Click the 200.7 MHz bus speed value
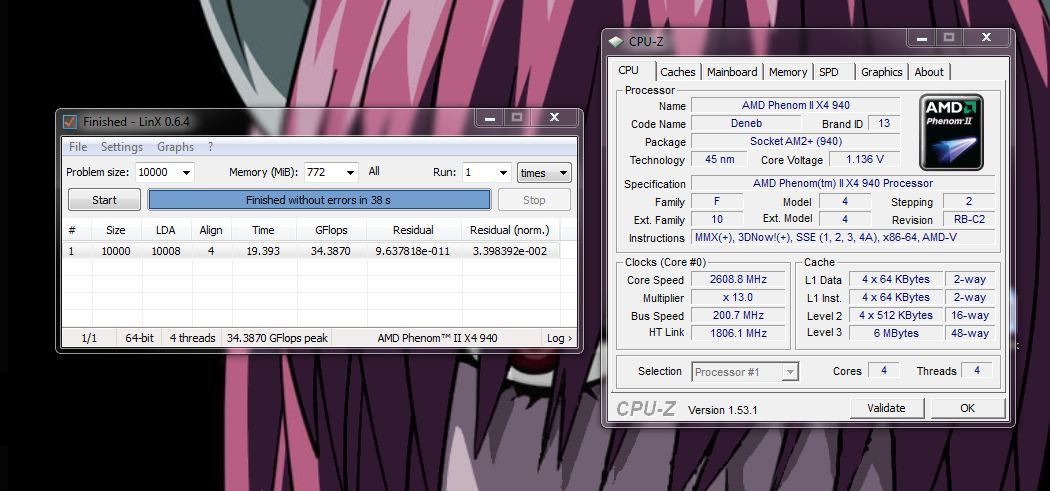This screenshot has width=1050, height=491. tap(739, 315)
